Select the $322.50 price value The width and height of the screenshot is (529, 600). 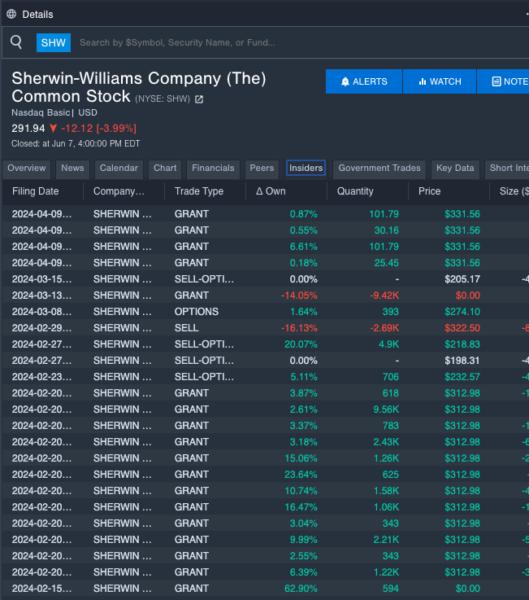coord(462,328)
